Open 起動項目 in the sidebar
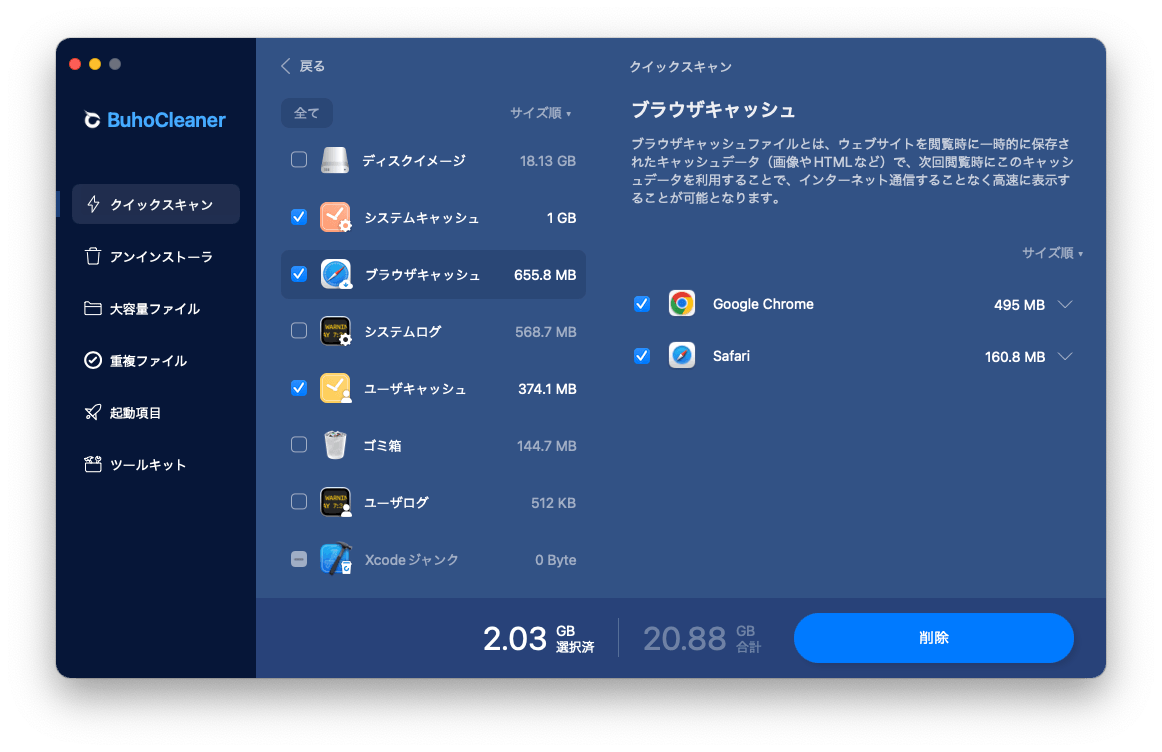 [x=156, y=412]
